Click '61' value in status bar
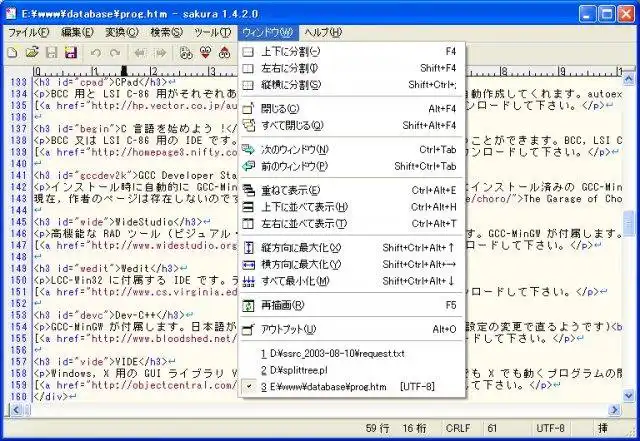Image resolution: width=640 pixels, height=441 pixels. [x=492, y=428]
